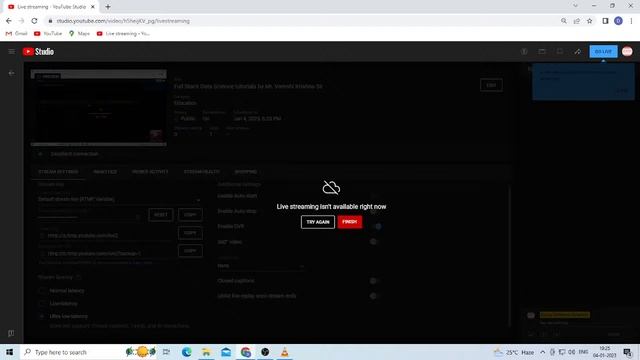640x360 pixels.
Task: Click the address bar URL field
Action: pyautogui.click(x=302, y=21)
